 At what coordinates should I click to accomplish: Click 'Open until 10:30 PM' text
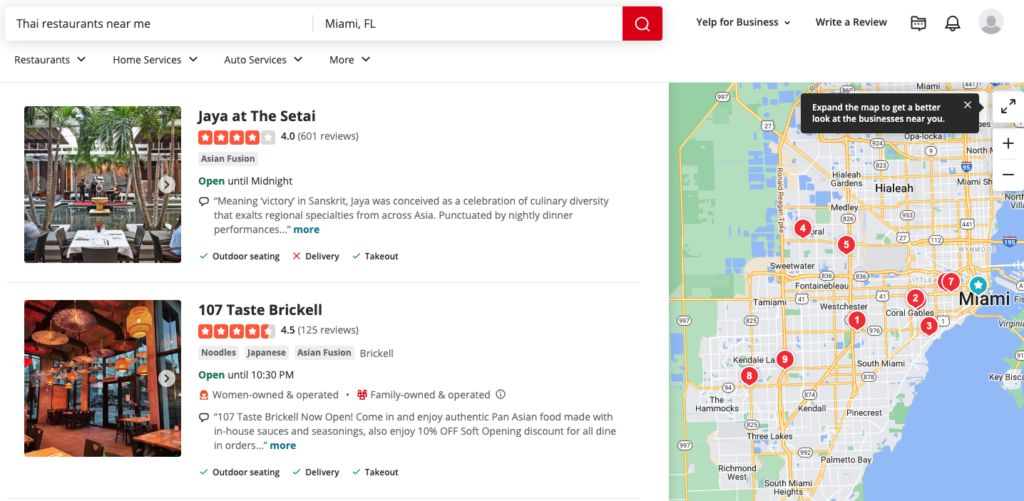click(x=246, y=375)
